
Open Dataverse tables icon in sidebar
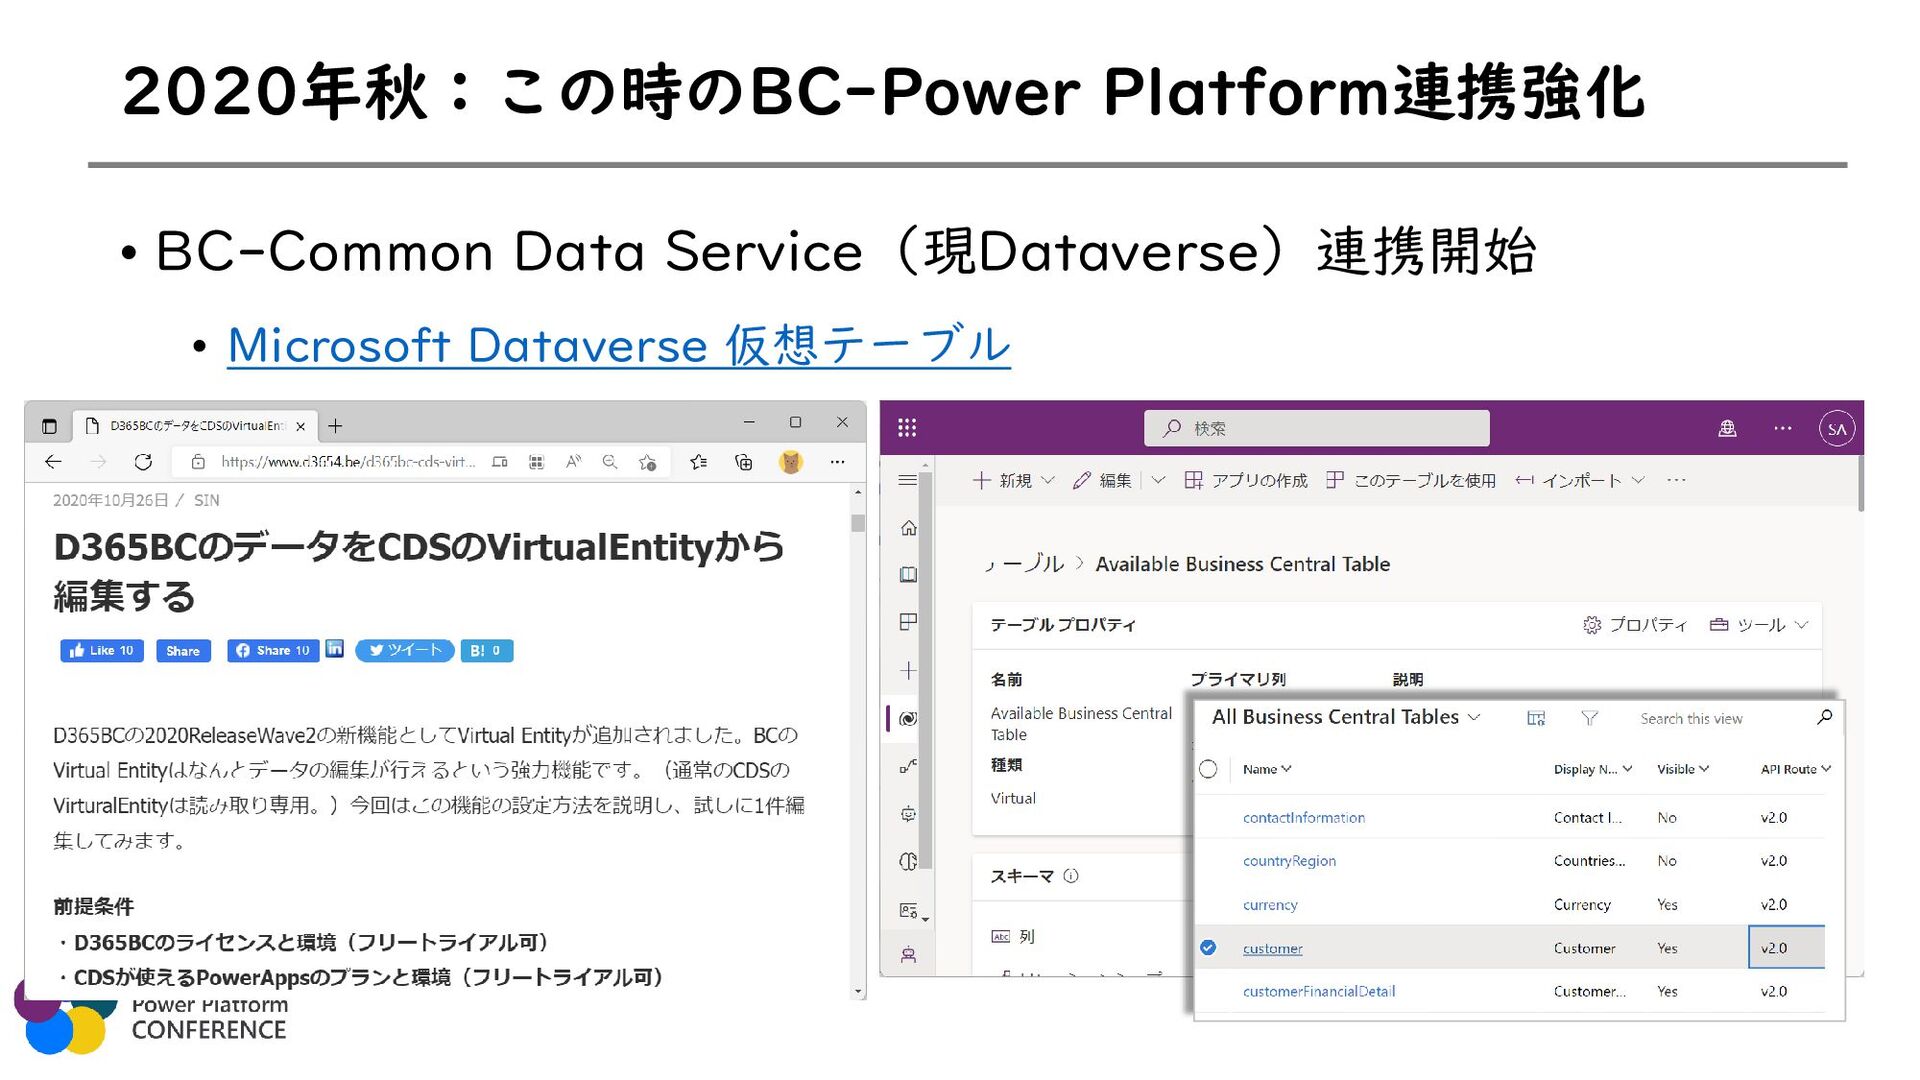(908, 718)
